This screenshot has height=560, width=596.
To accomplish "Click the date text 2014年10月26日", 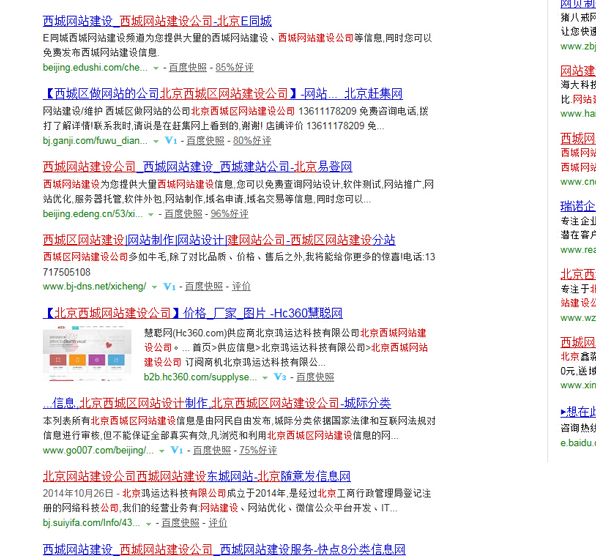I will (x=78, y=493).
